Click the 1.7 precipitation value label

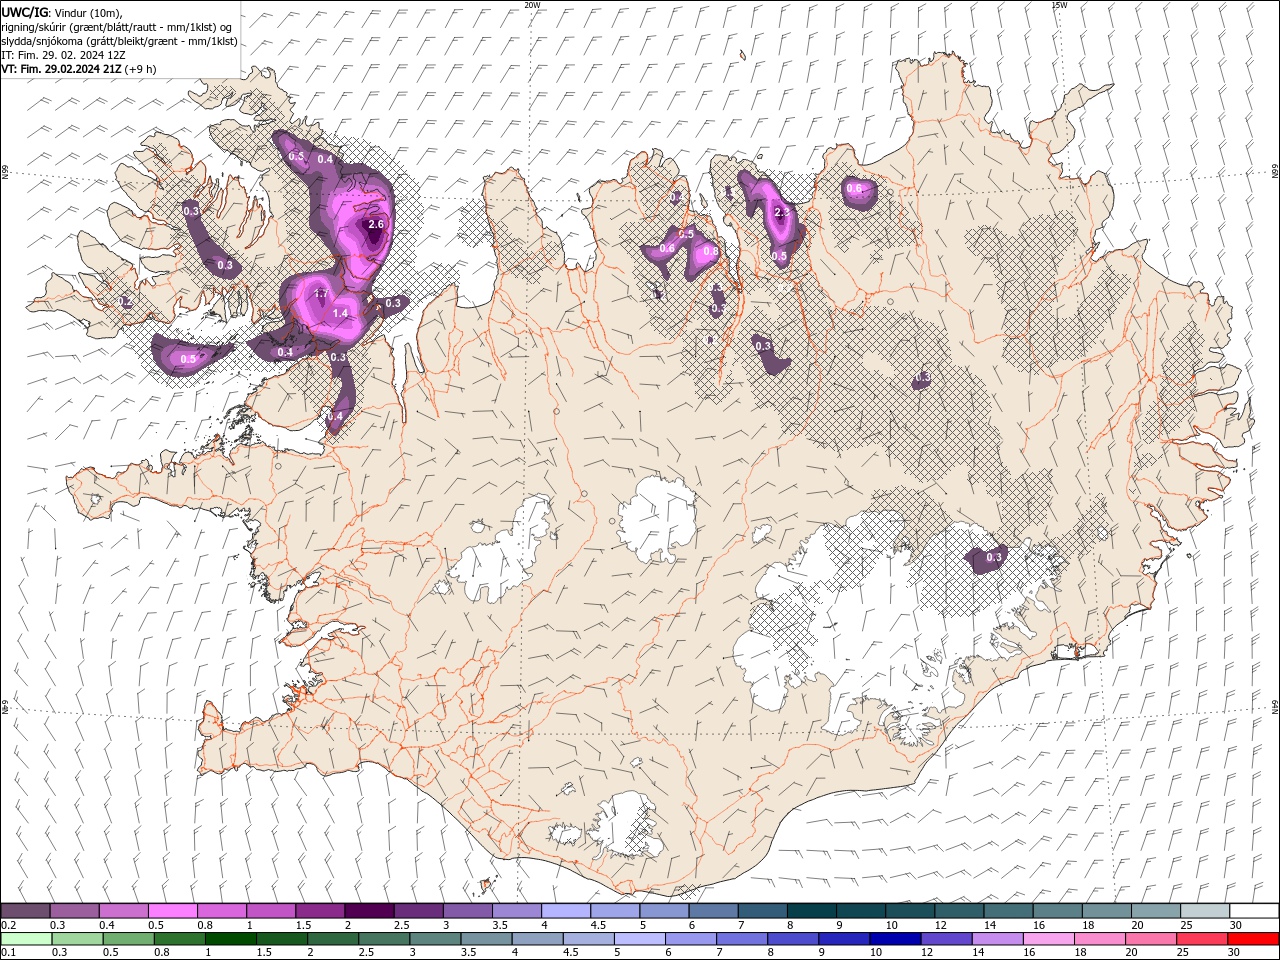coord(321,294)
